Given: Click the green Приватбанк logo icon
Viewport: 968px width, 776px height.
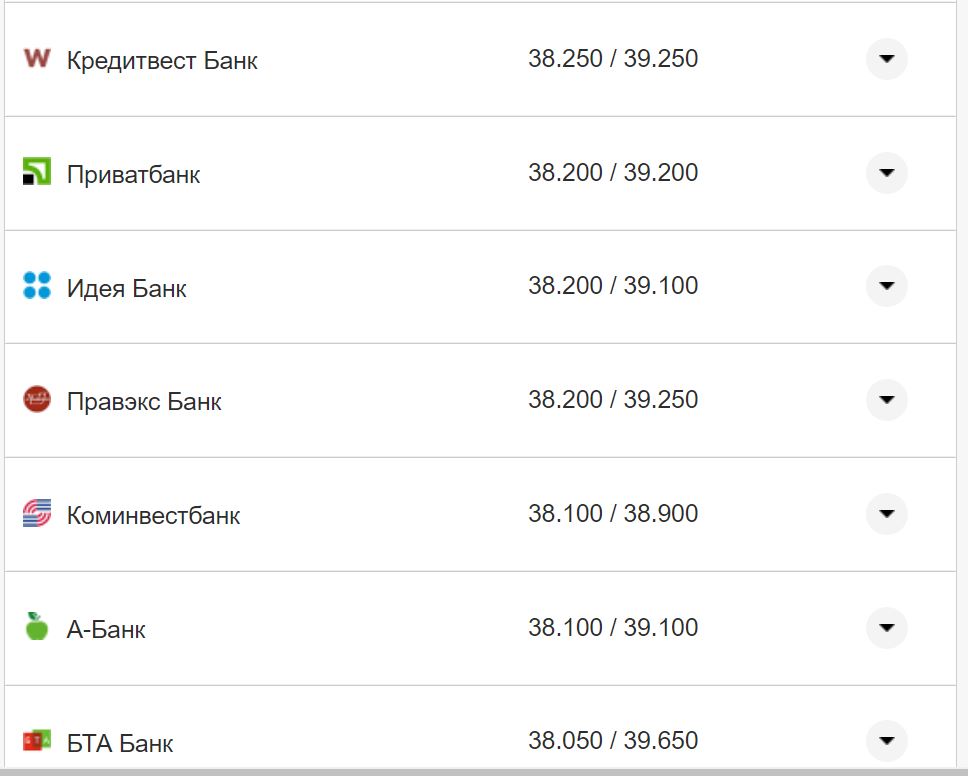Looking at the screenshot, I should 36,172.
